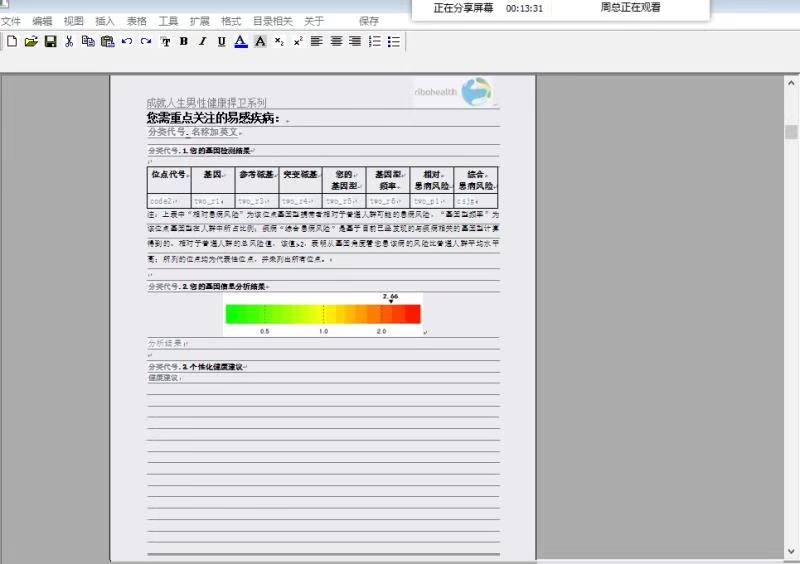Open the 表格 menu
The height and width of the screenshot is (564, 800).
click(x=137, y=21)
